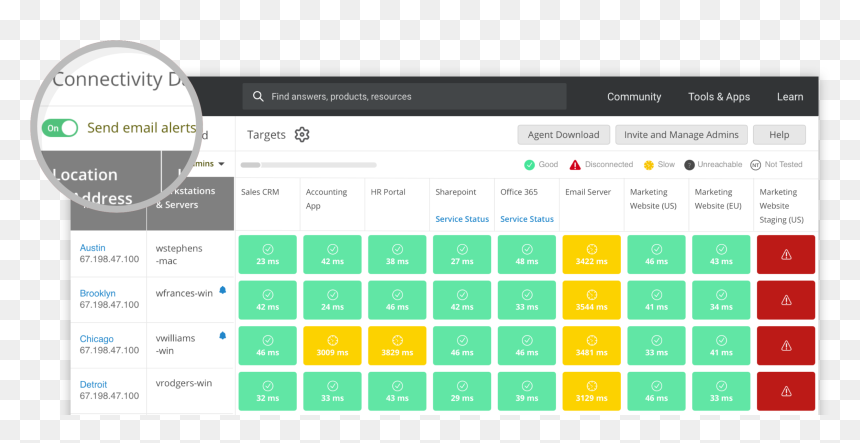This screenshot has width=860, height=443.
Task: Open the Chicago location link
Action: [97, 339]
